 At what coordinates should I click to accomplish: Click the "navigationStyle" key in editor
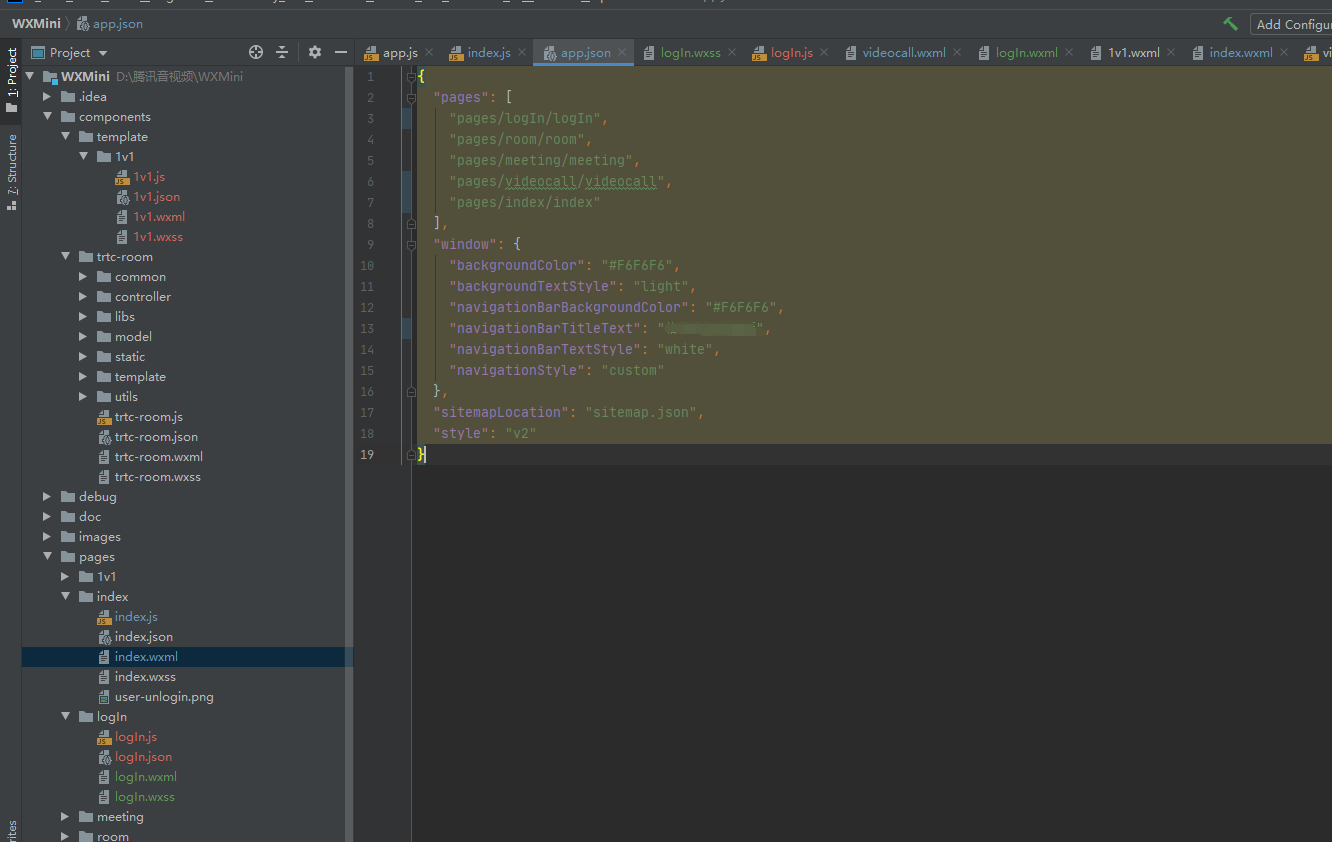(x=517, y=370)
